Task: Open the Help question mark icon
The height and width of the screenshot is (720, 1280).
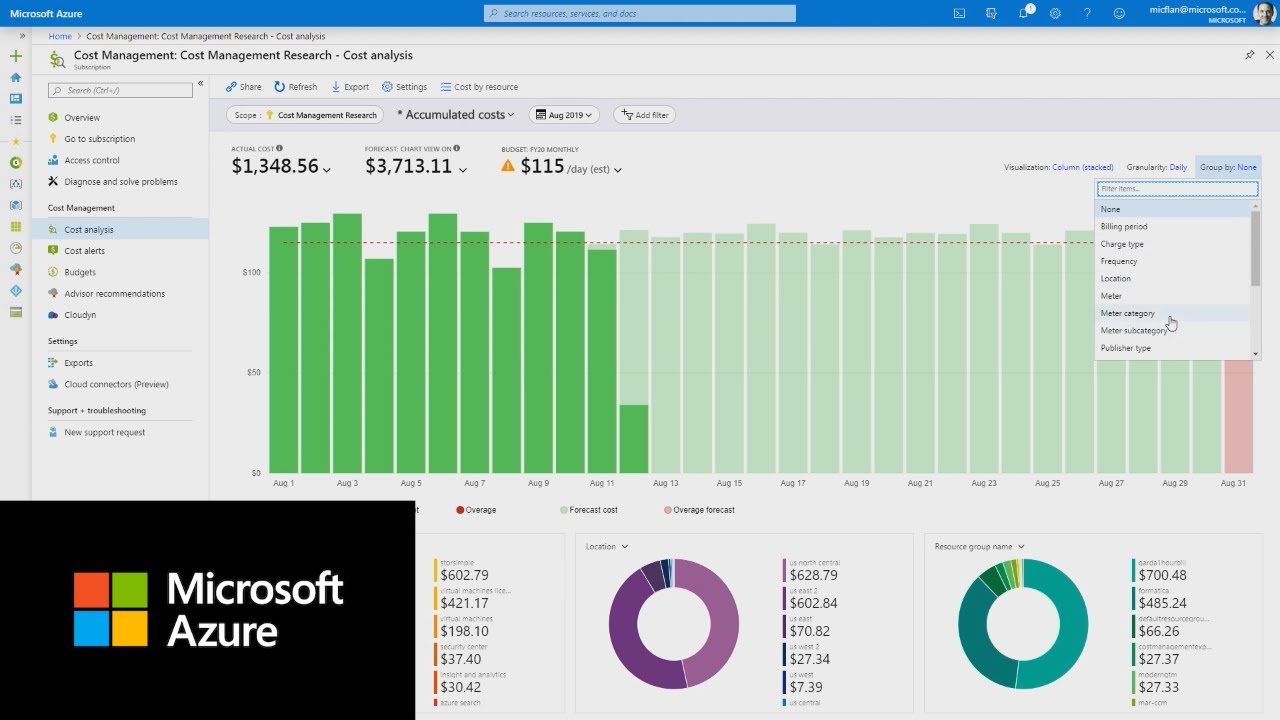Action: (x=1087, y=13)
